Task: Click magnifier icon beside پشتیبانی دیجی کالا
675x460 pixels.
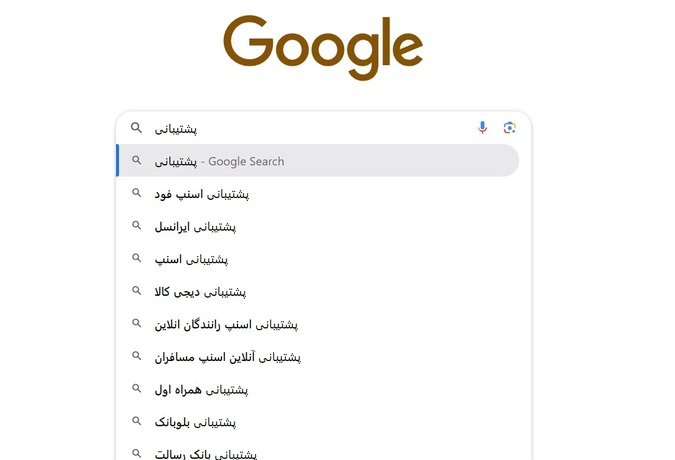Action: pos(136,290)
